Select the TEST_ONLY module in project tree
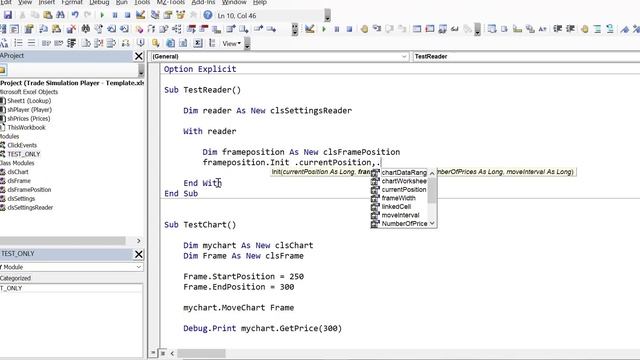This screenshot has height=360, width=640. (x=24, y=154)
